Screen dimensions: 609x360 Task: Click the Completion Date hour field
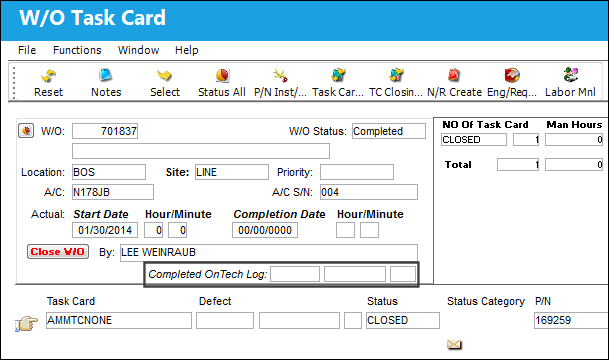tap(345, 230)
